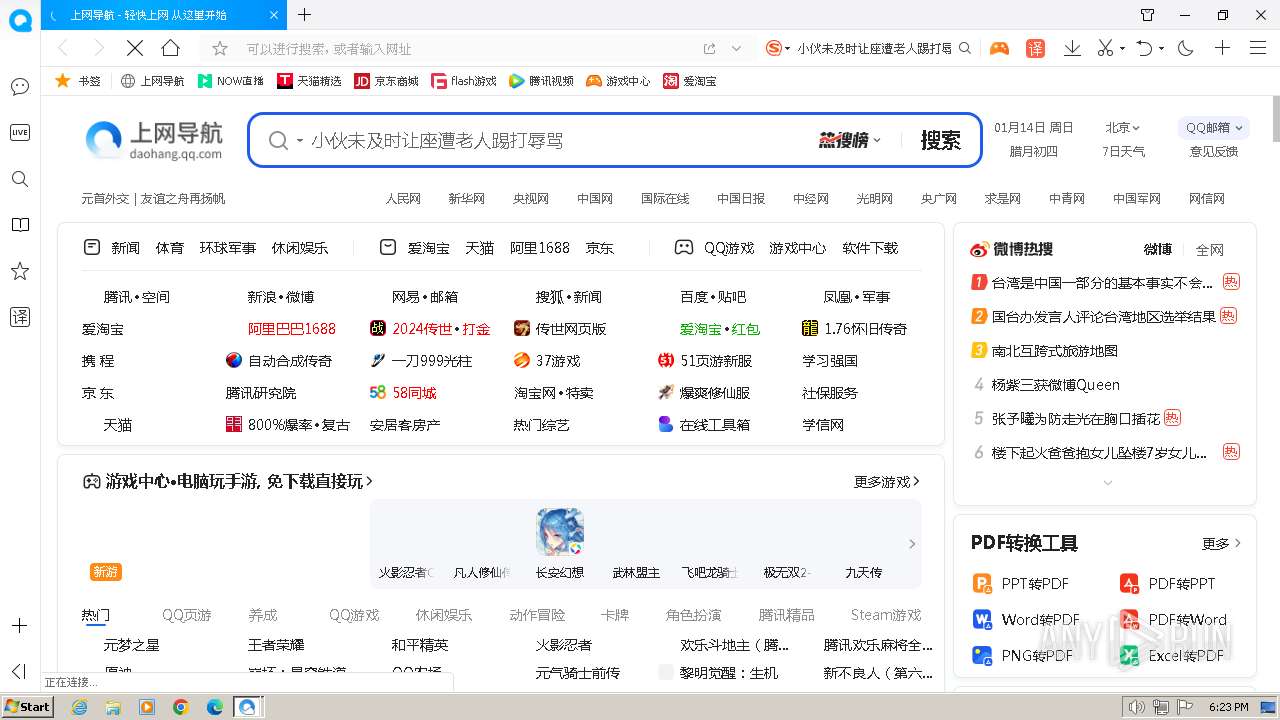
Task: Open the toolbar plus add-ons icon
Action: 1222,48
